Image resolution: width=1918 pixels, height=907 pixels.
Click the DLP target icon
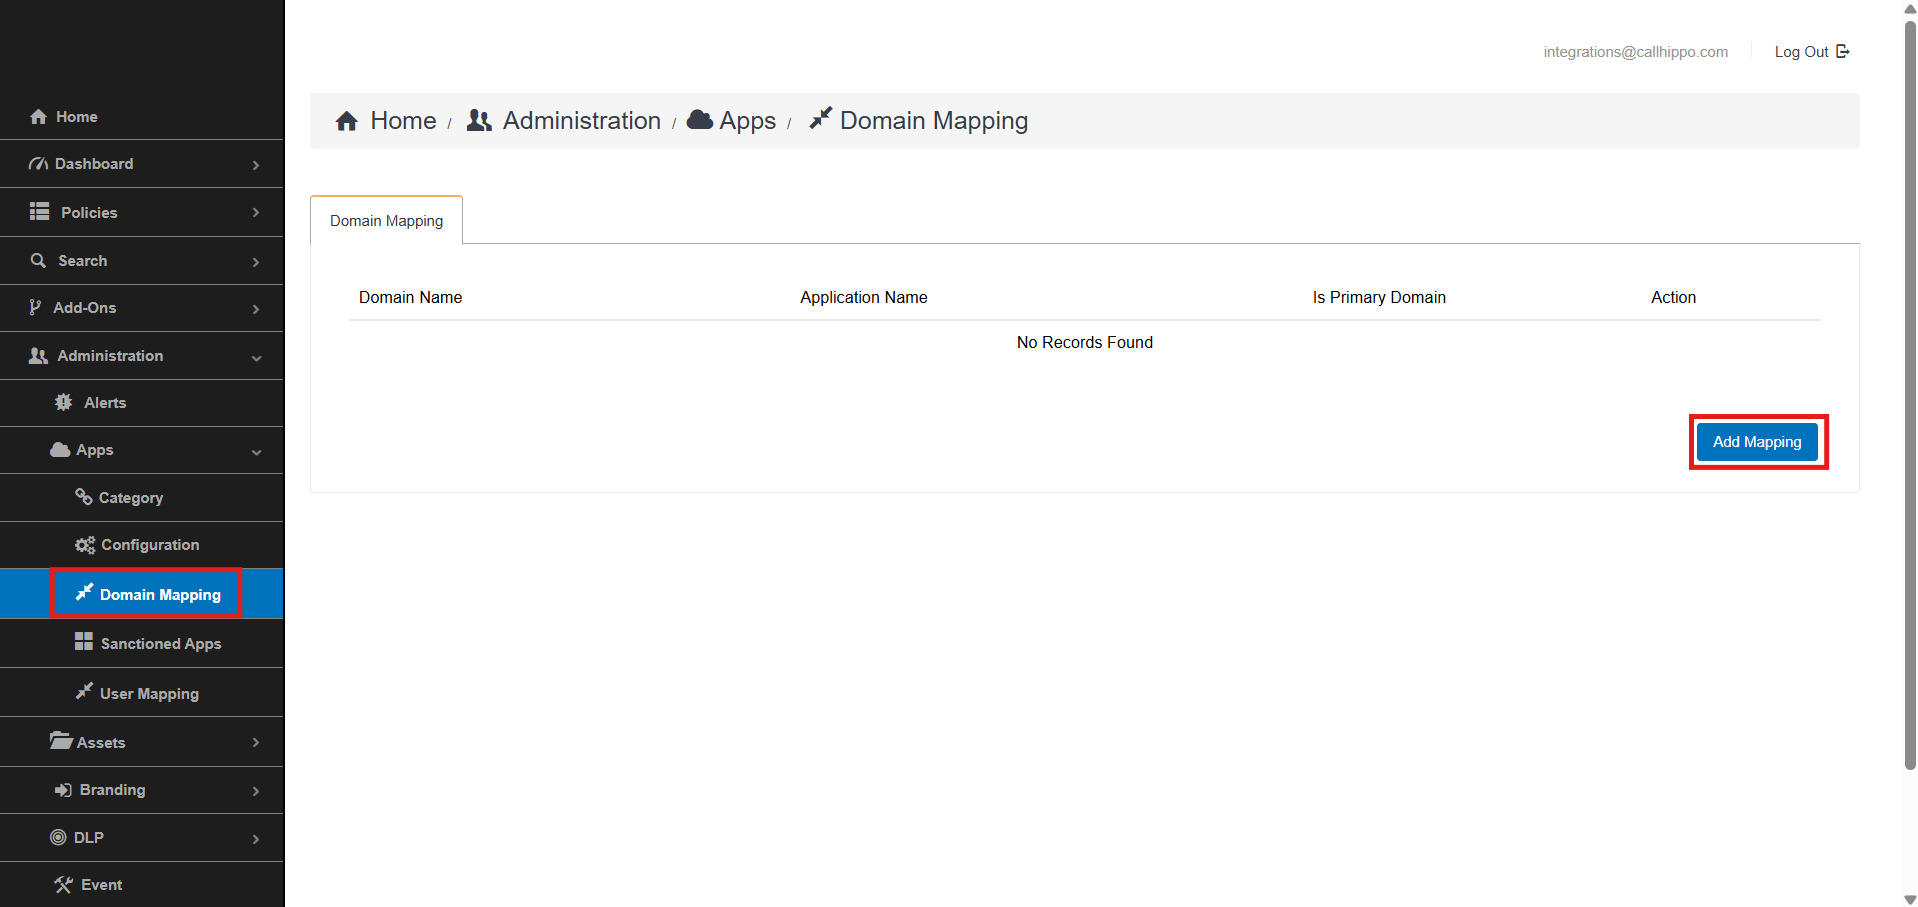tap(58, 838)
